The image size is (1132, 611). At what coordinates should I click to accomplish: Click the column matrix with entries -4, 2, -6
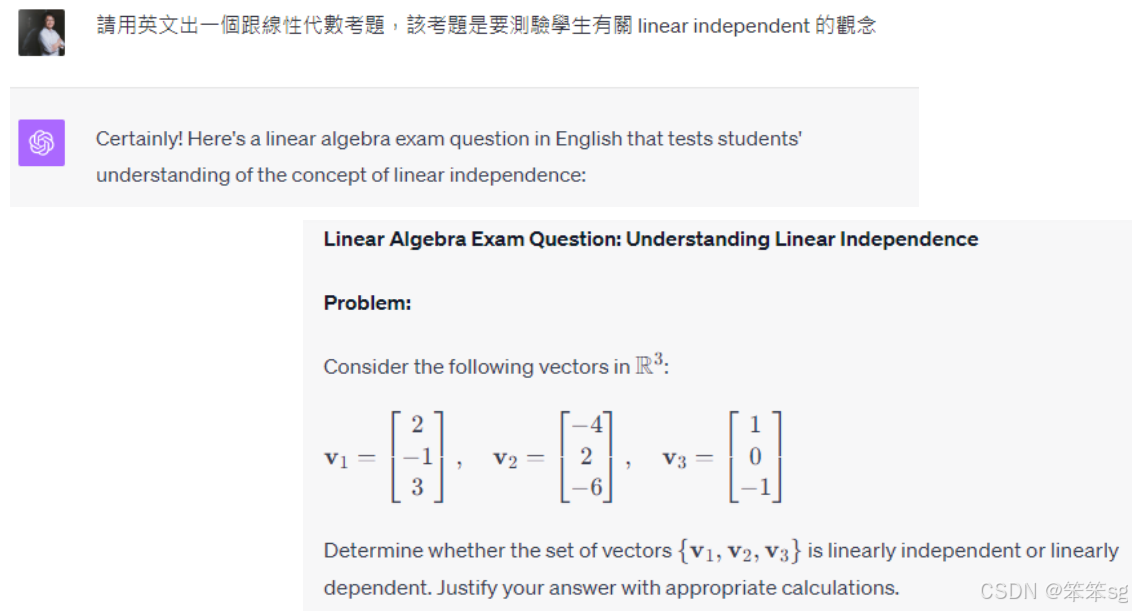point(586,457)
